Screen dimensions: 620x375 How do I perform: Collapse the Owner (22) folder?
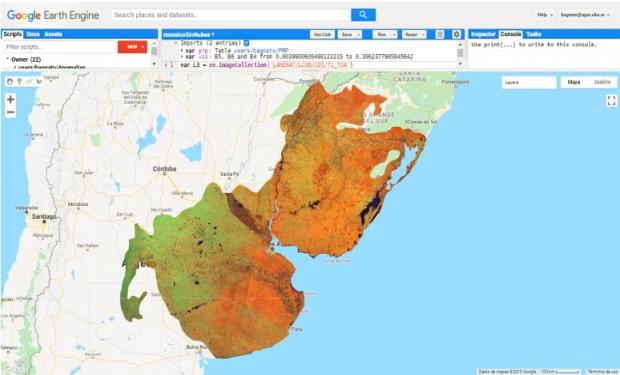click(8, 59)
